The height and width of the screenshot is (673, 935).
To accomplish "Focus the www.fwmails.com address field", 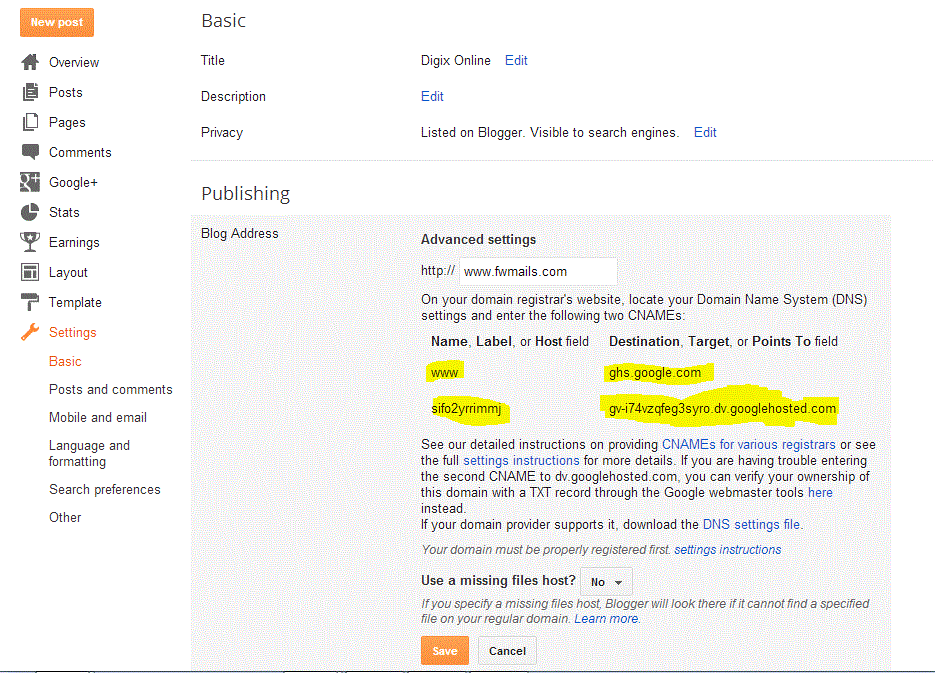I will point(538,271).
